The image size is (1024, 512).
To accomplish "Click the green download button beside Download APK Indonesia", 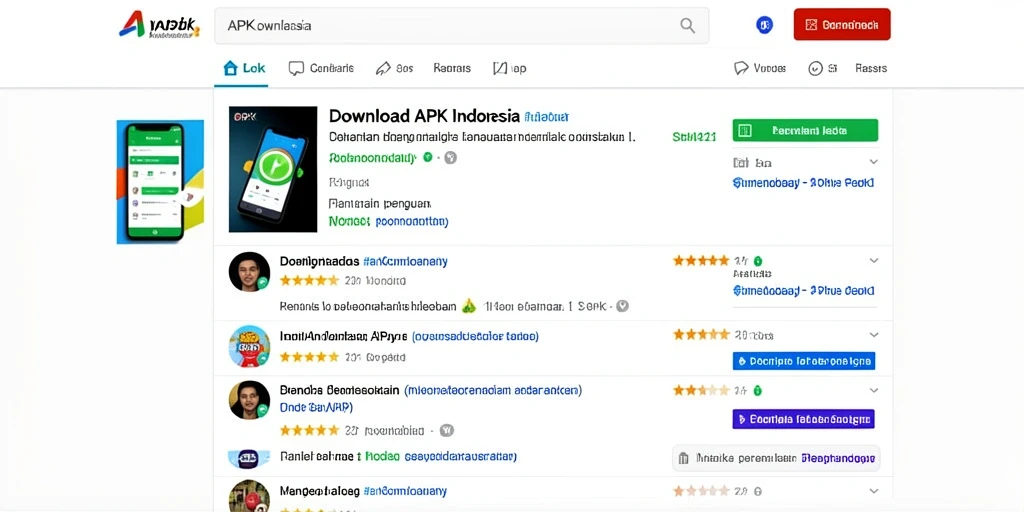I will 805,131.
